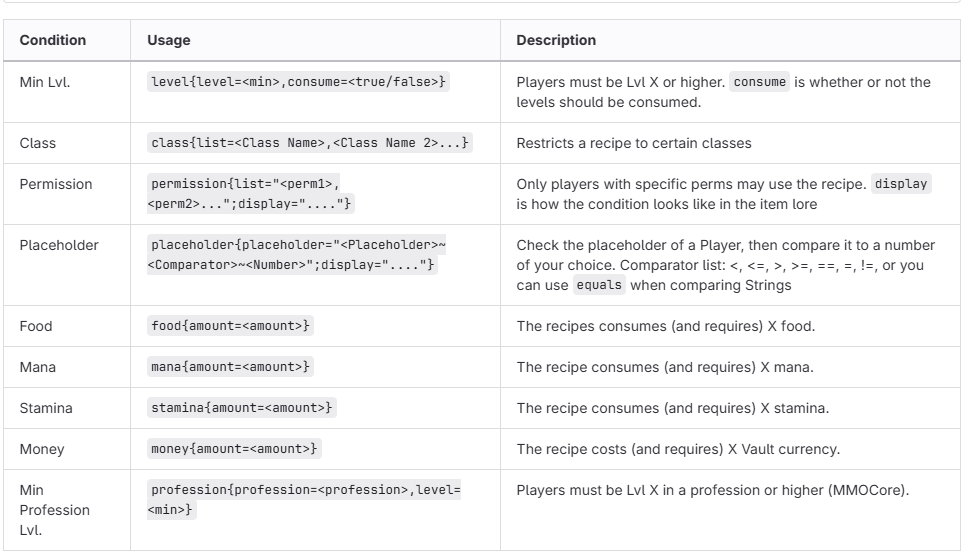Click the 'Min Lvl.' condition cell

[45, 83]
